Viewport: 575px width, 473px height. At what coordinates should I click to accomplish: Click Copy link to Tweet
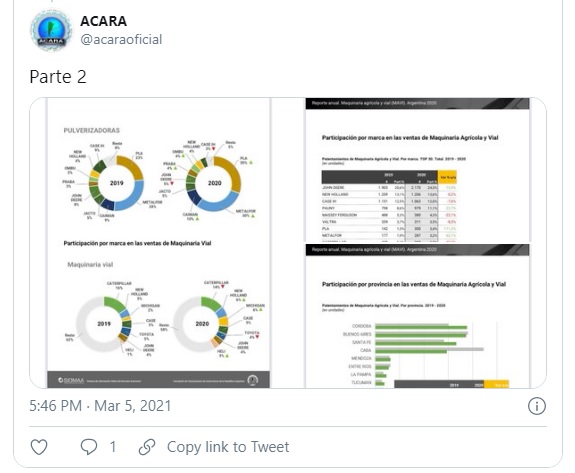pos(228,447)
